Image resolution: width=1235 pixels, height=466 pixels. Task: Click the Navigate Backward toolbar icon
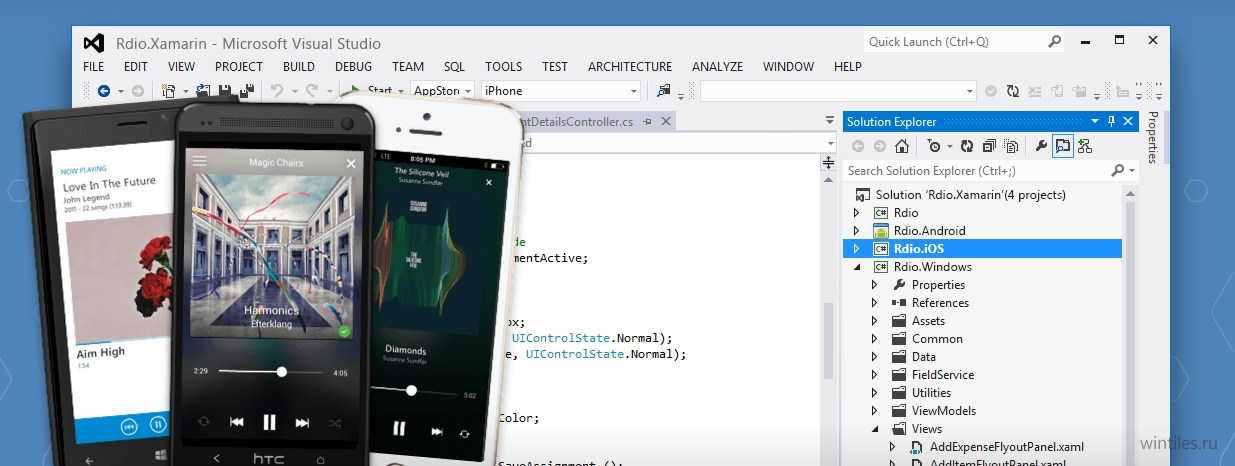104,91
